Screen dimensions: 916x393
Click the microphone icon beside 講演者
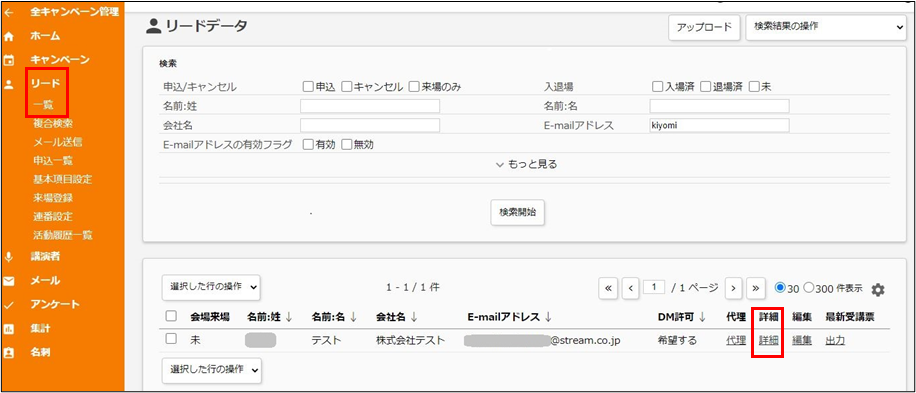point(8,256)
